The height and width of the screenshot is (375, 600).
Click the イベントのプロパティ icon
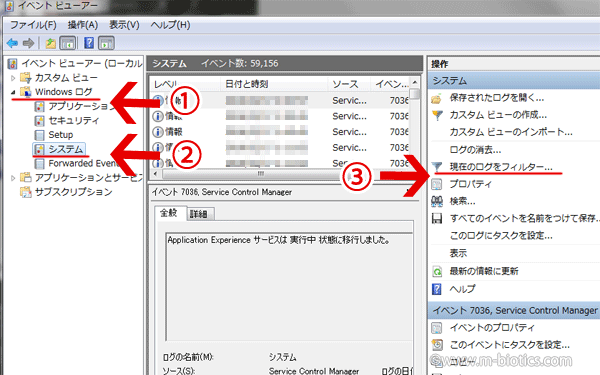(x=437, y=328)
